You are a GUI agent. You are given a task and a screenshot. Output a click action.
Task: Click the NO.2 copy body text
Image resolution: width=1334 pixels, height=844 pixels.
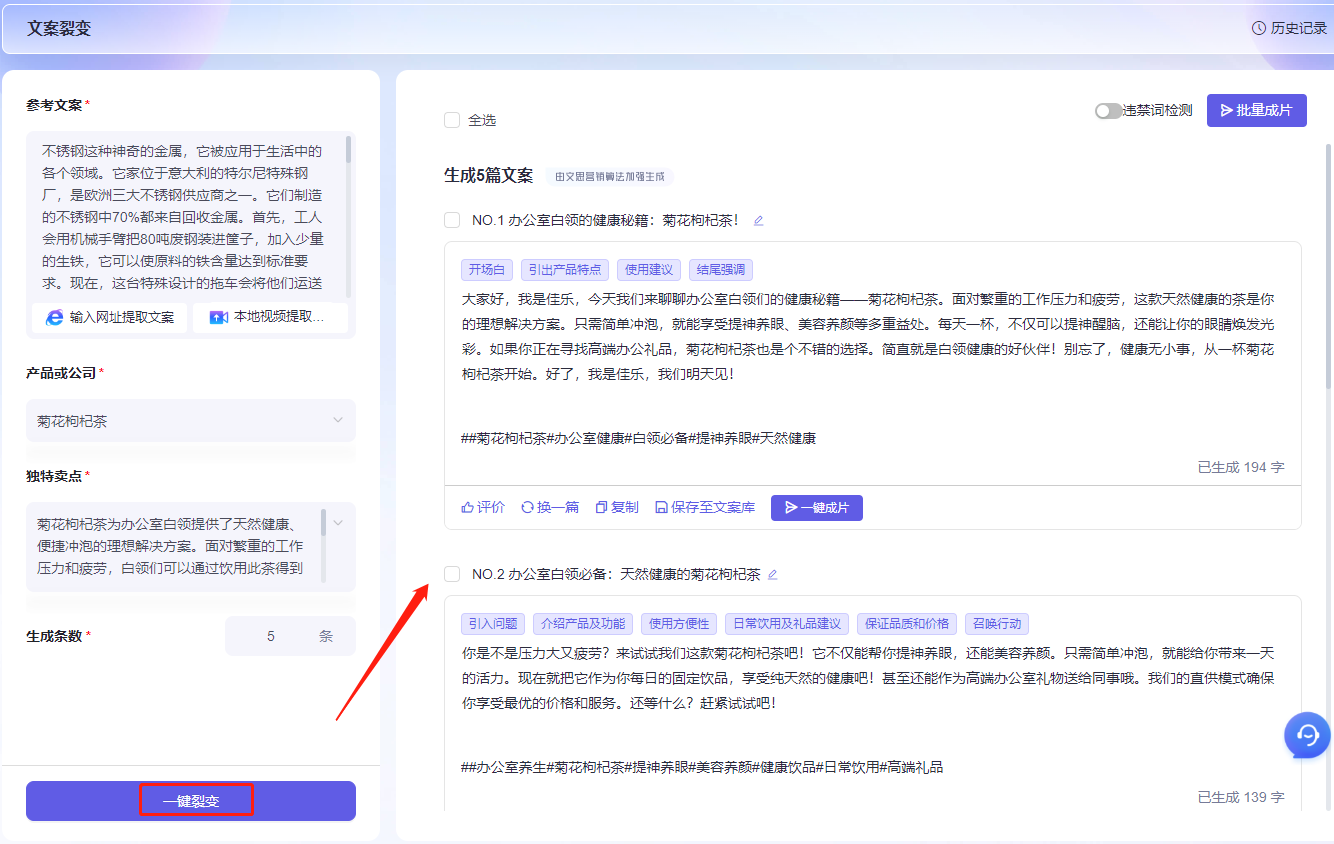coord(868,678)
